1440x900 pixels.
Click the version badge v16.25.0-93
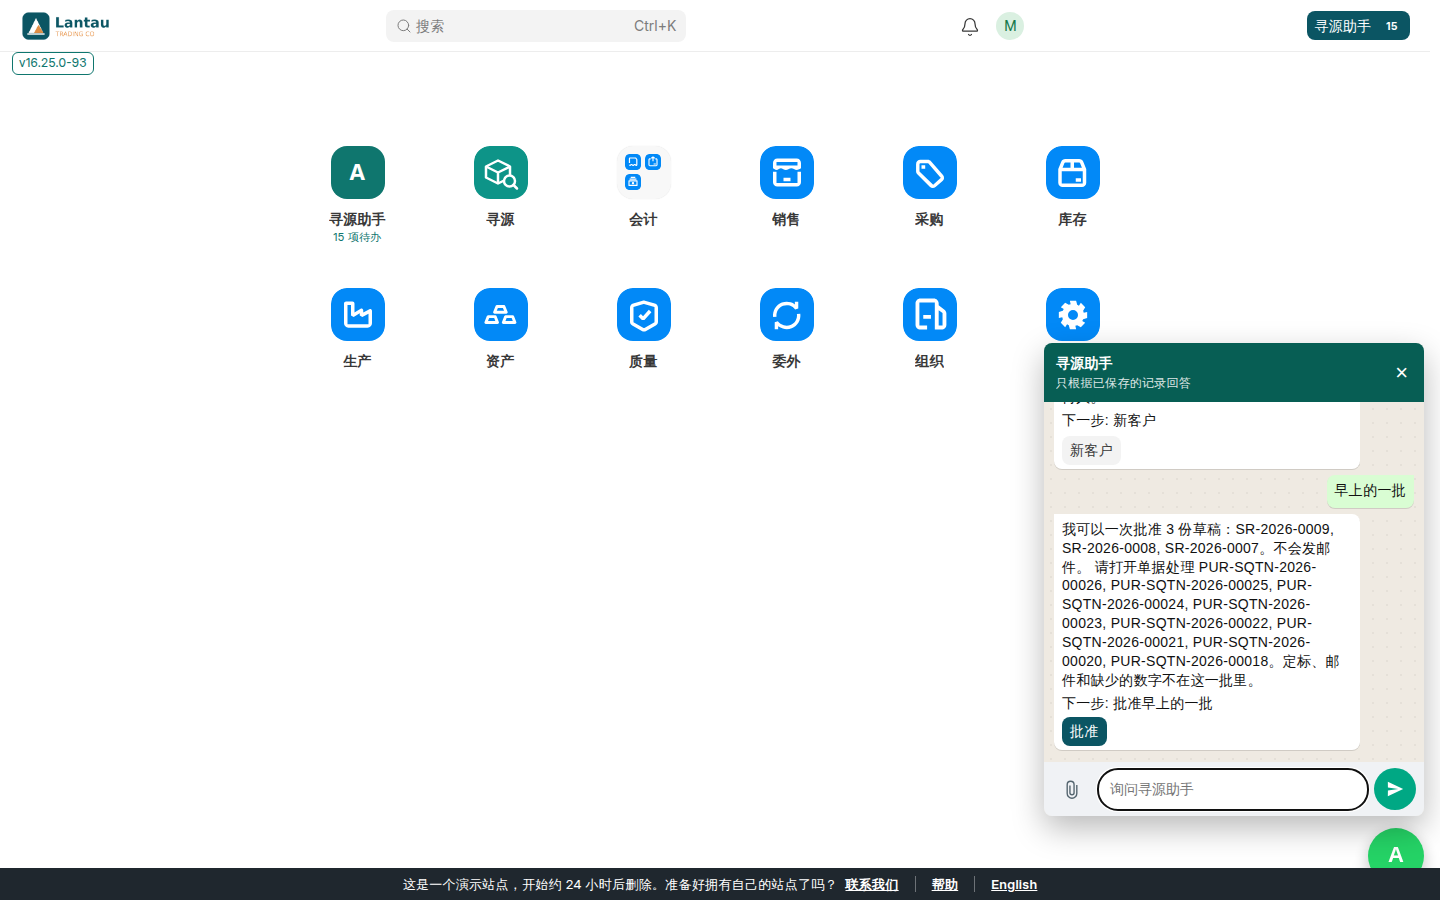53,63
